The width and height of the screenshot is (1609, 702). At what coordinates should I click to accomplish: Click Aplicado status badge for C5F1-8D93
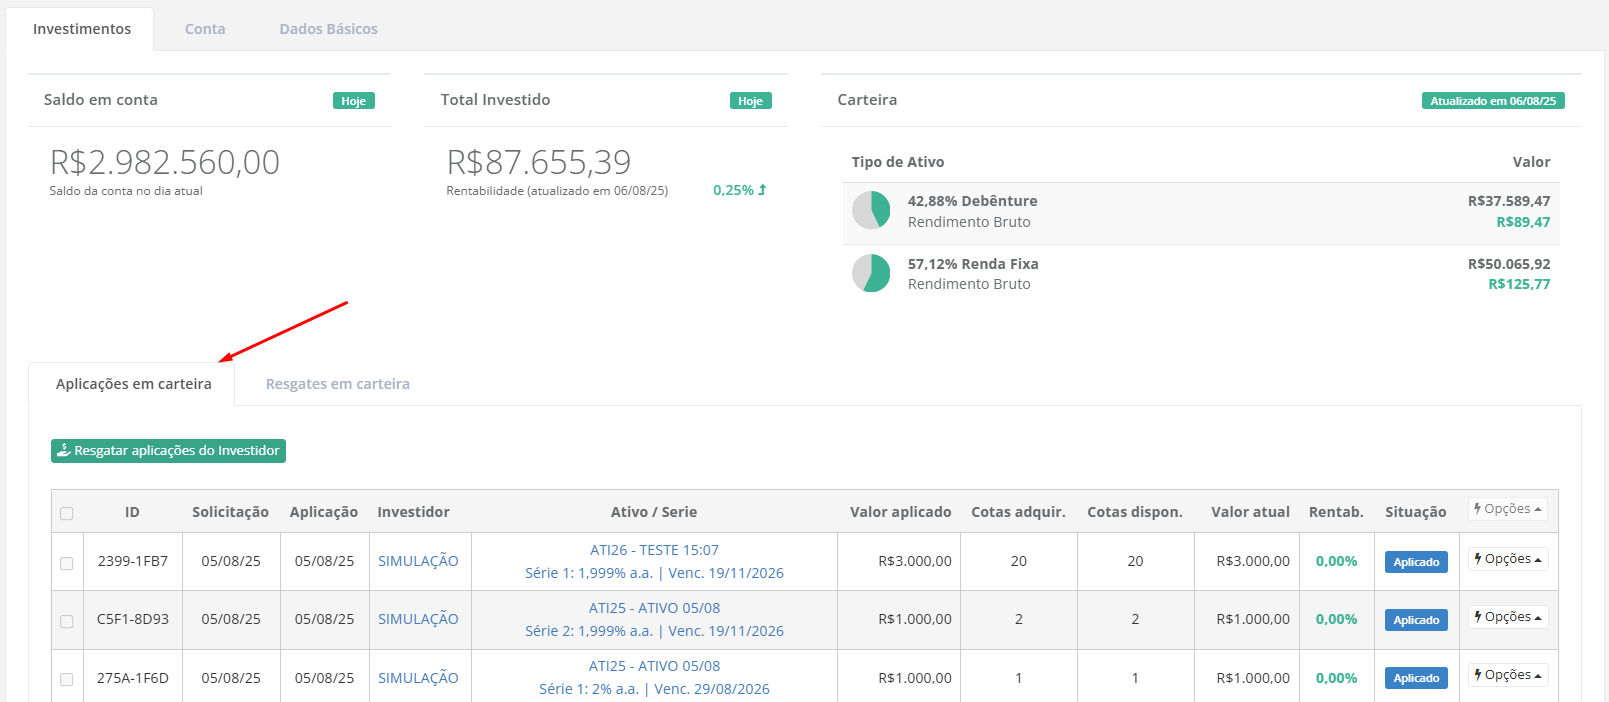pos(1416,620)
